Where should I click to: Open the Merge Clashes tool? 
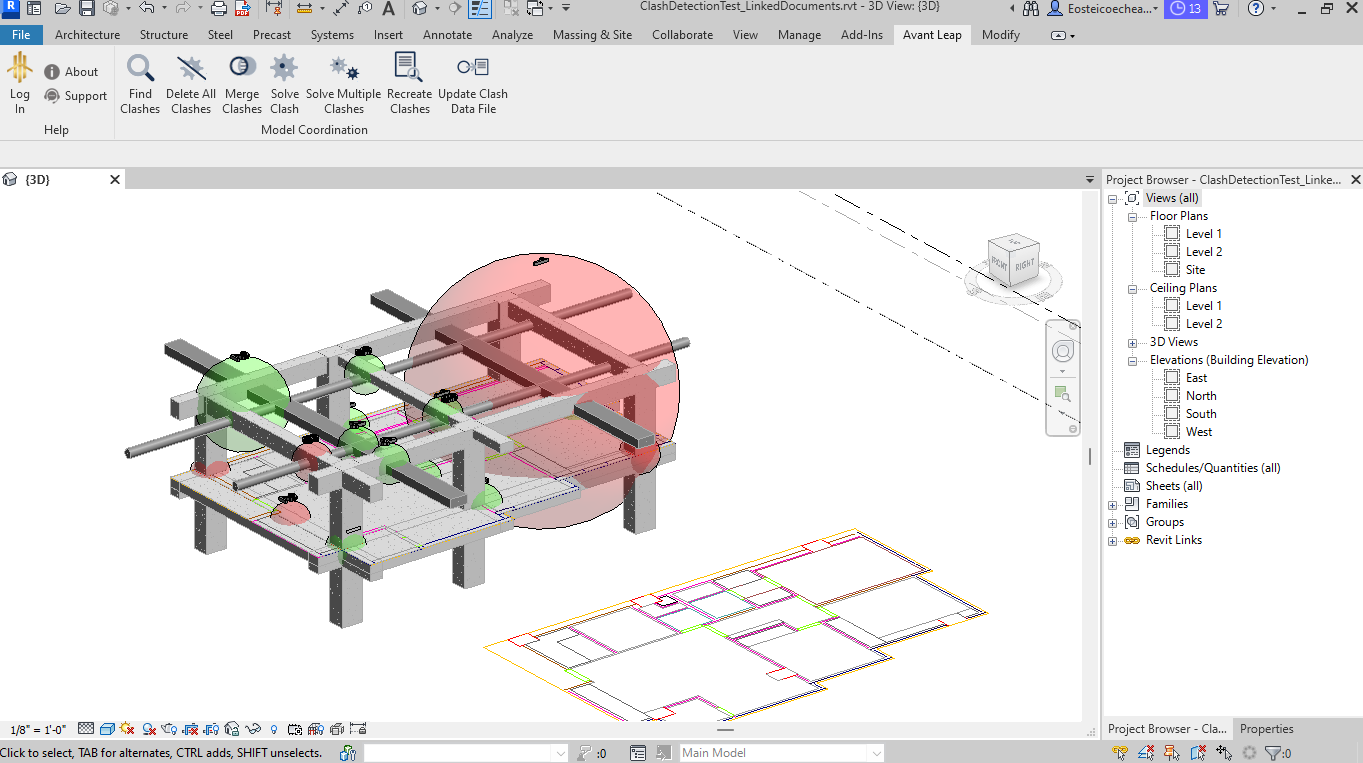(242, 84)
